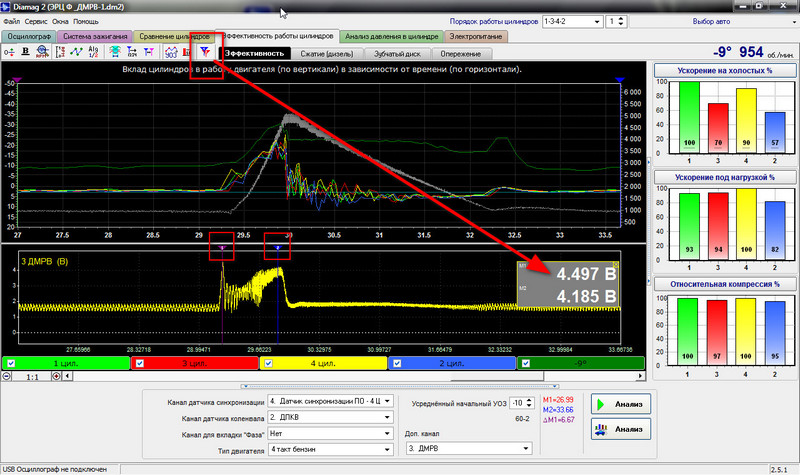Click the Анализ button with bar-chart icon
800x475 pixels.
click(x=620, y=429)
